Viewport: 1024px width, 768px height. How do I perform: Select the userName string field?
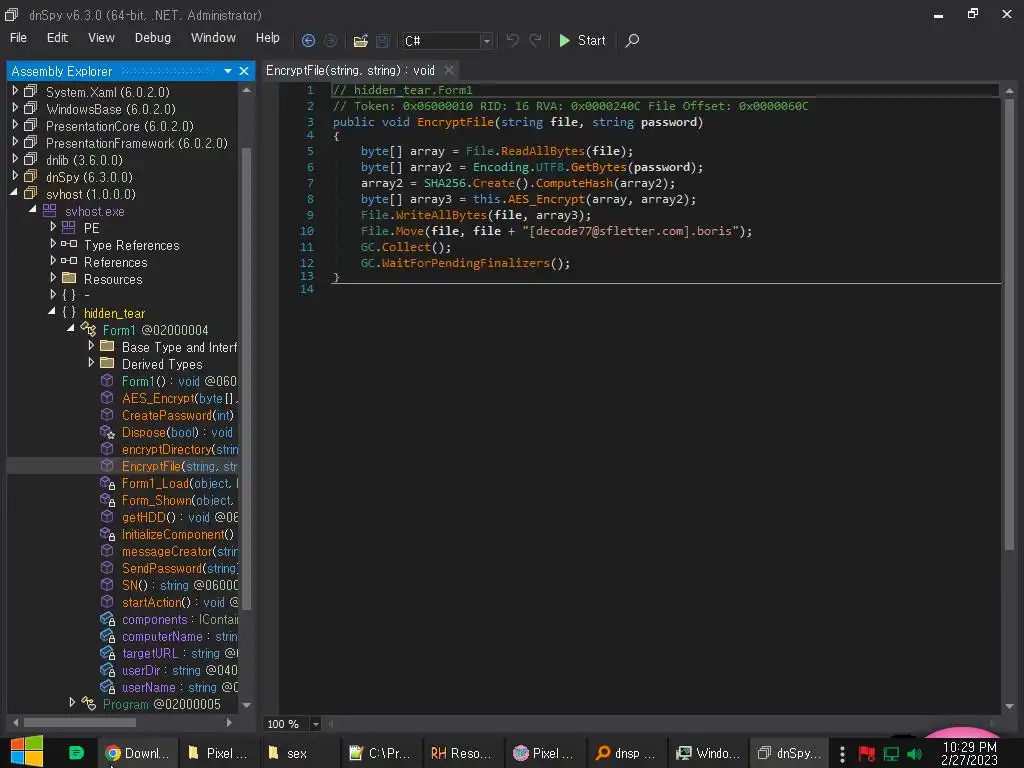pos(180,687)
